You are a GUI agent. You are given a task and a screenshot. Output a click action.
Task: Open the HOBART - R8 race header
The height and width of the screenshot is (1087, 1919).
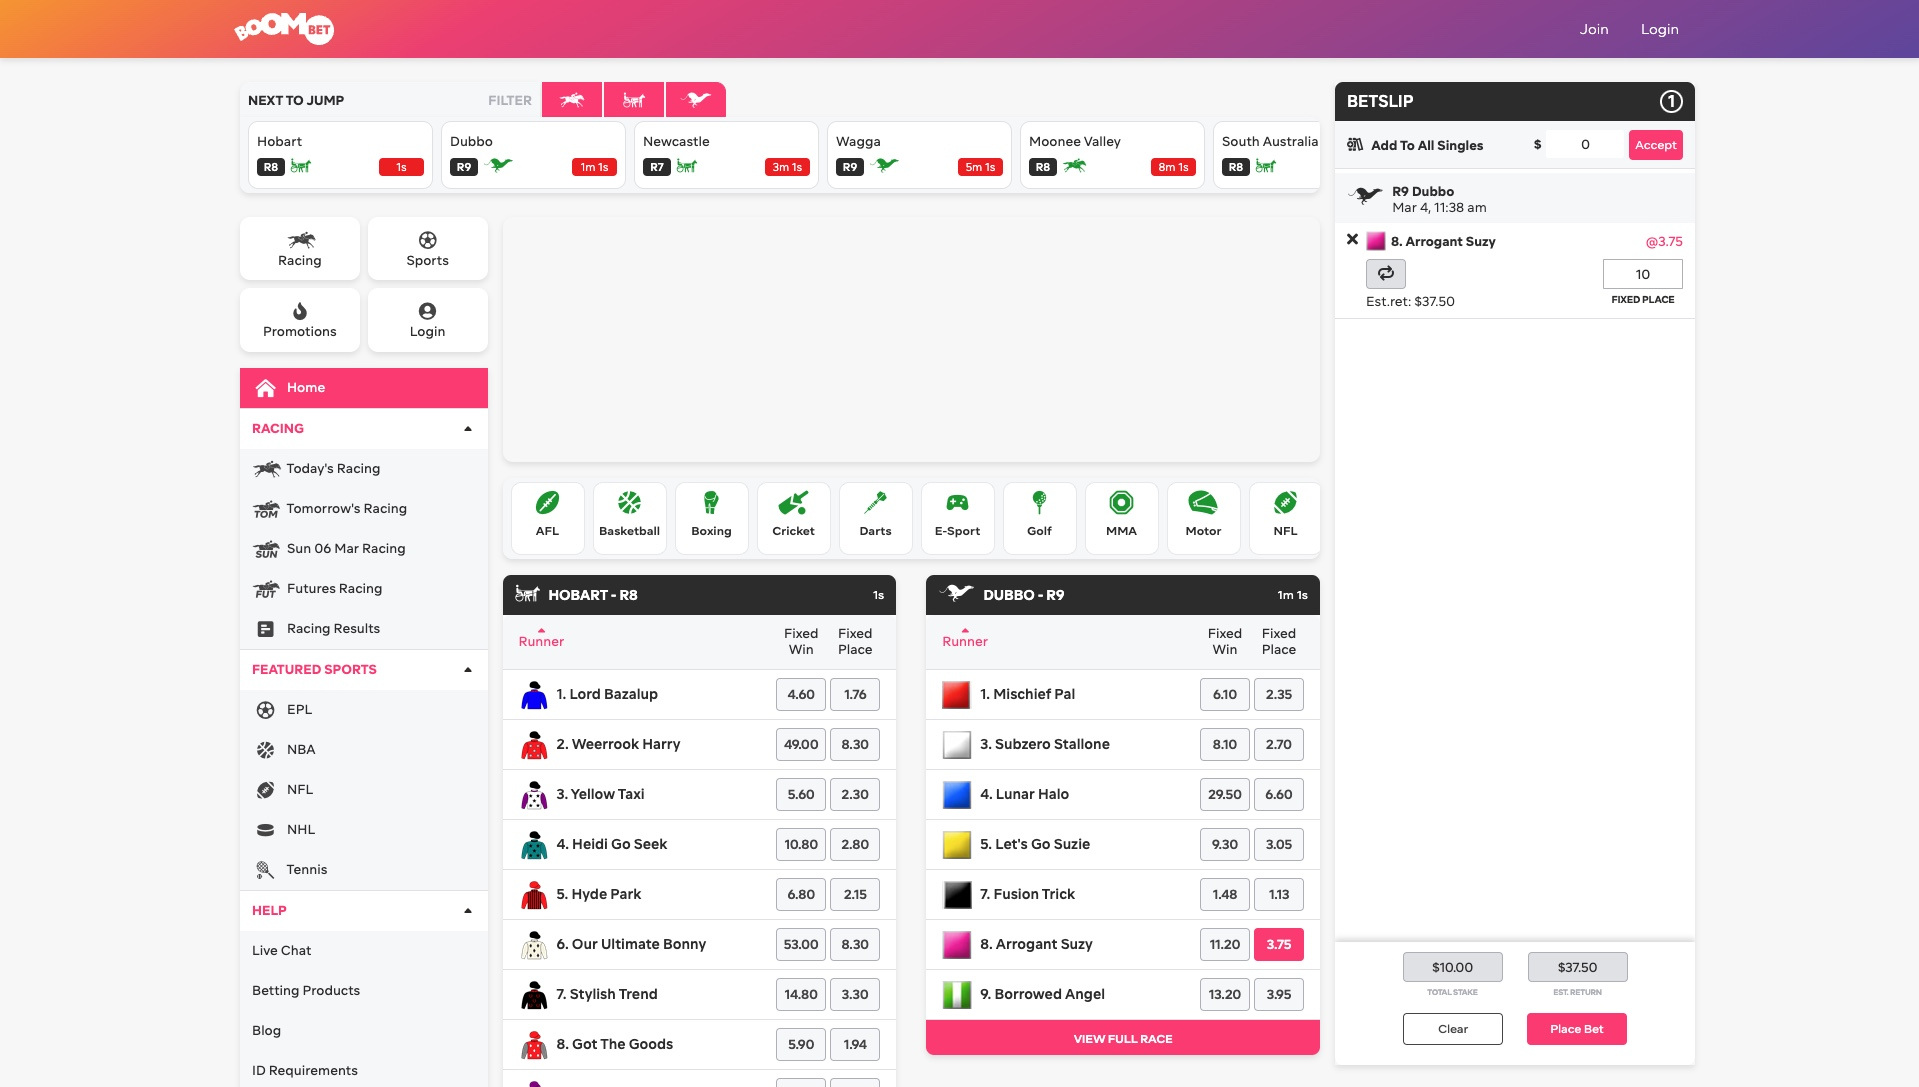pos(699,595)
